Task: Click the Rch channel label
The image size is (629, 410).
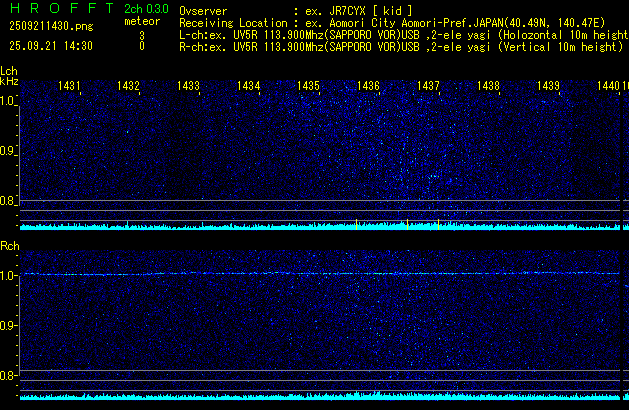Action: [x=9, y=246]
